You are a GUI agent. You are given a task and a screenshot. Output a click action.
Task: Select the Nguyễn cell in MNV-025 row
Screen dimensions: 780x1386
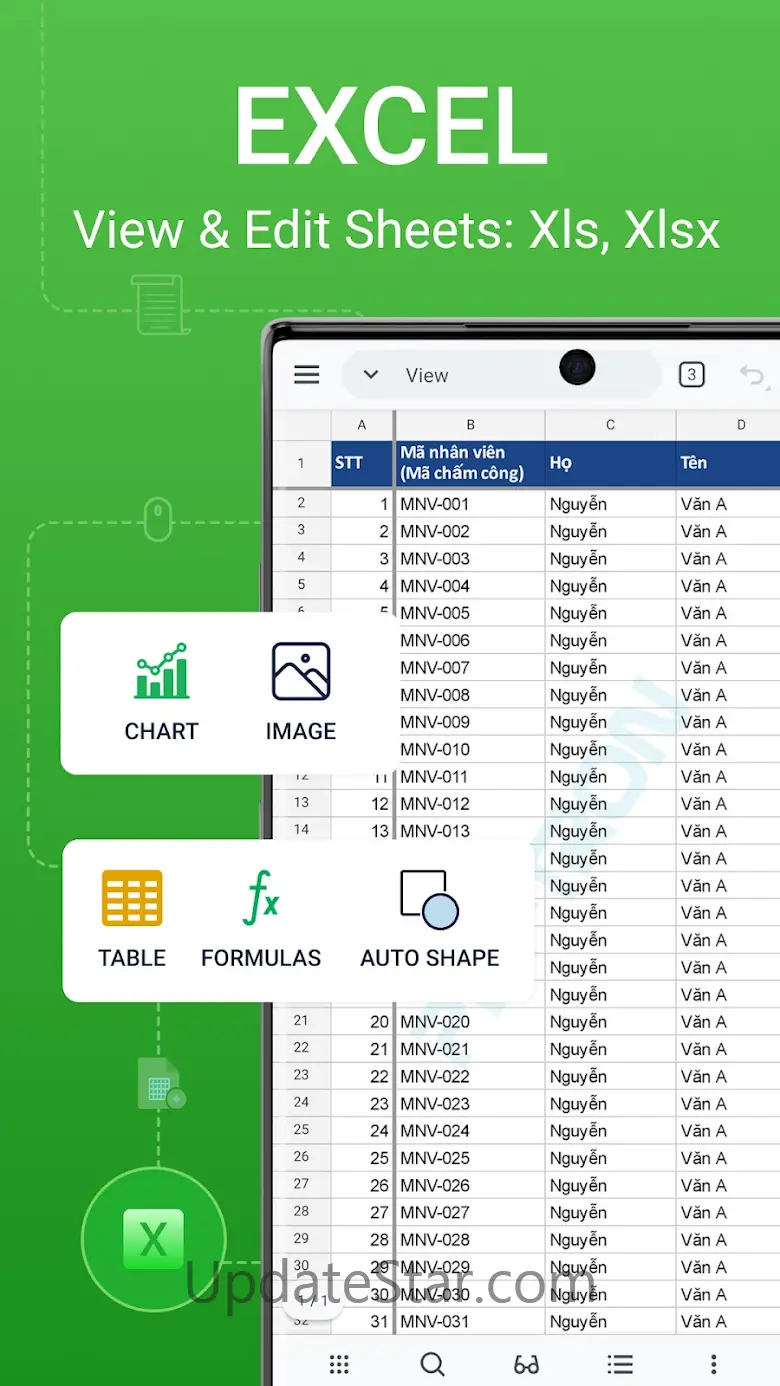coord(611,1158)
